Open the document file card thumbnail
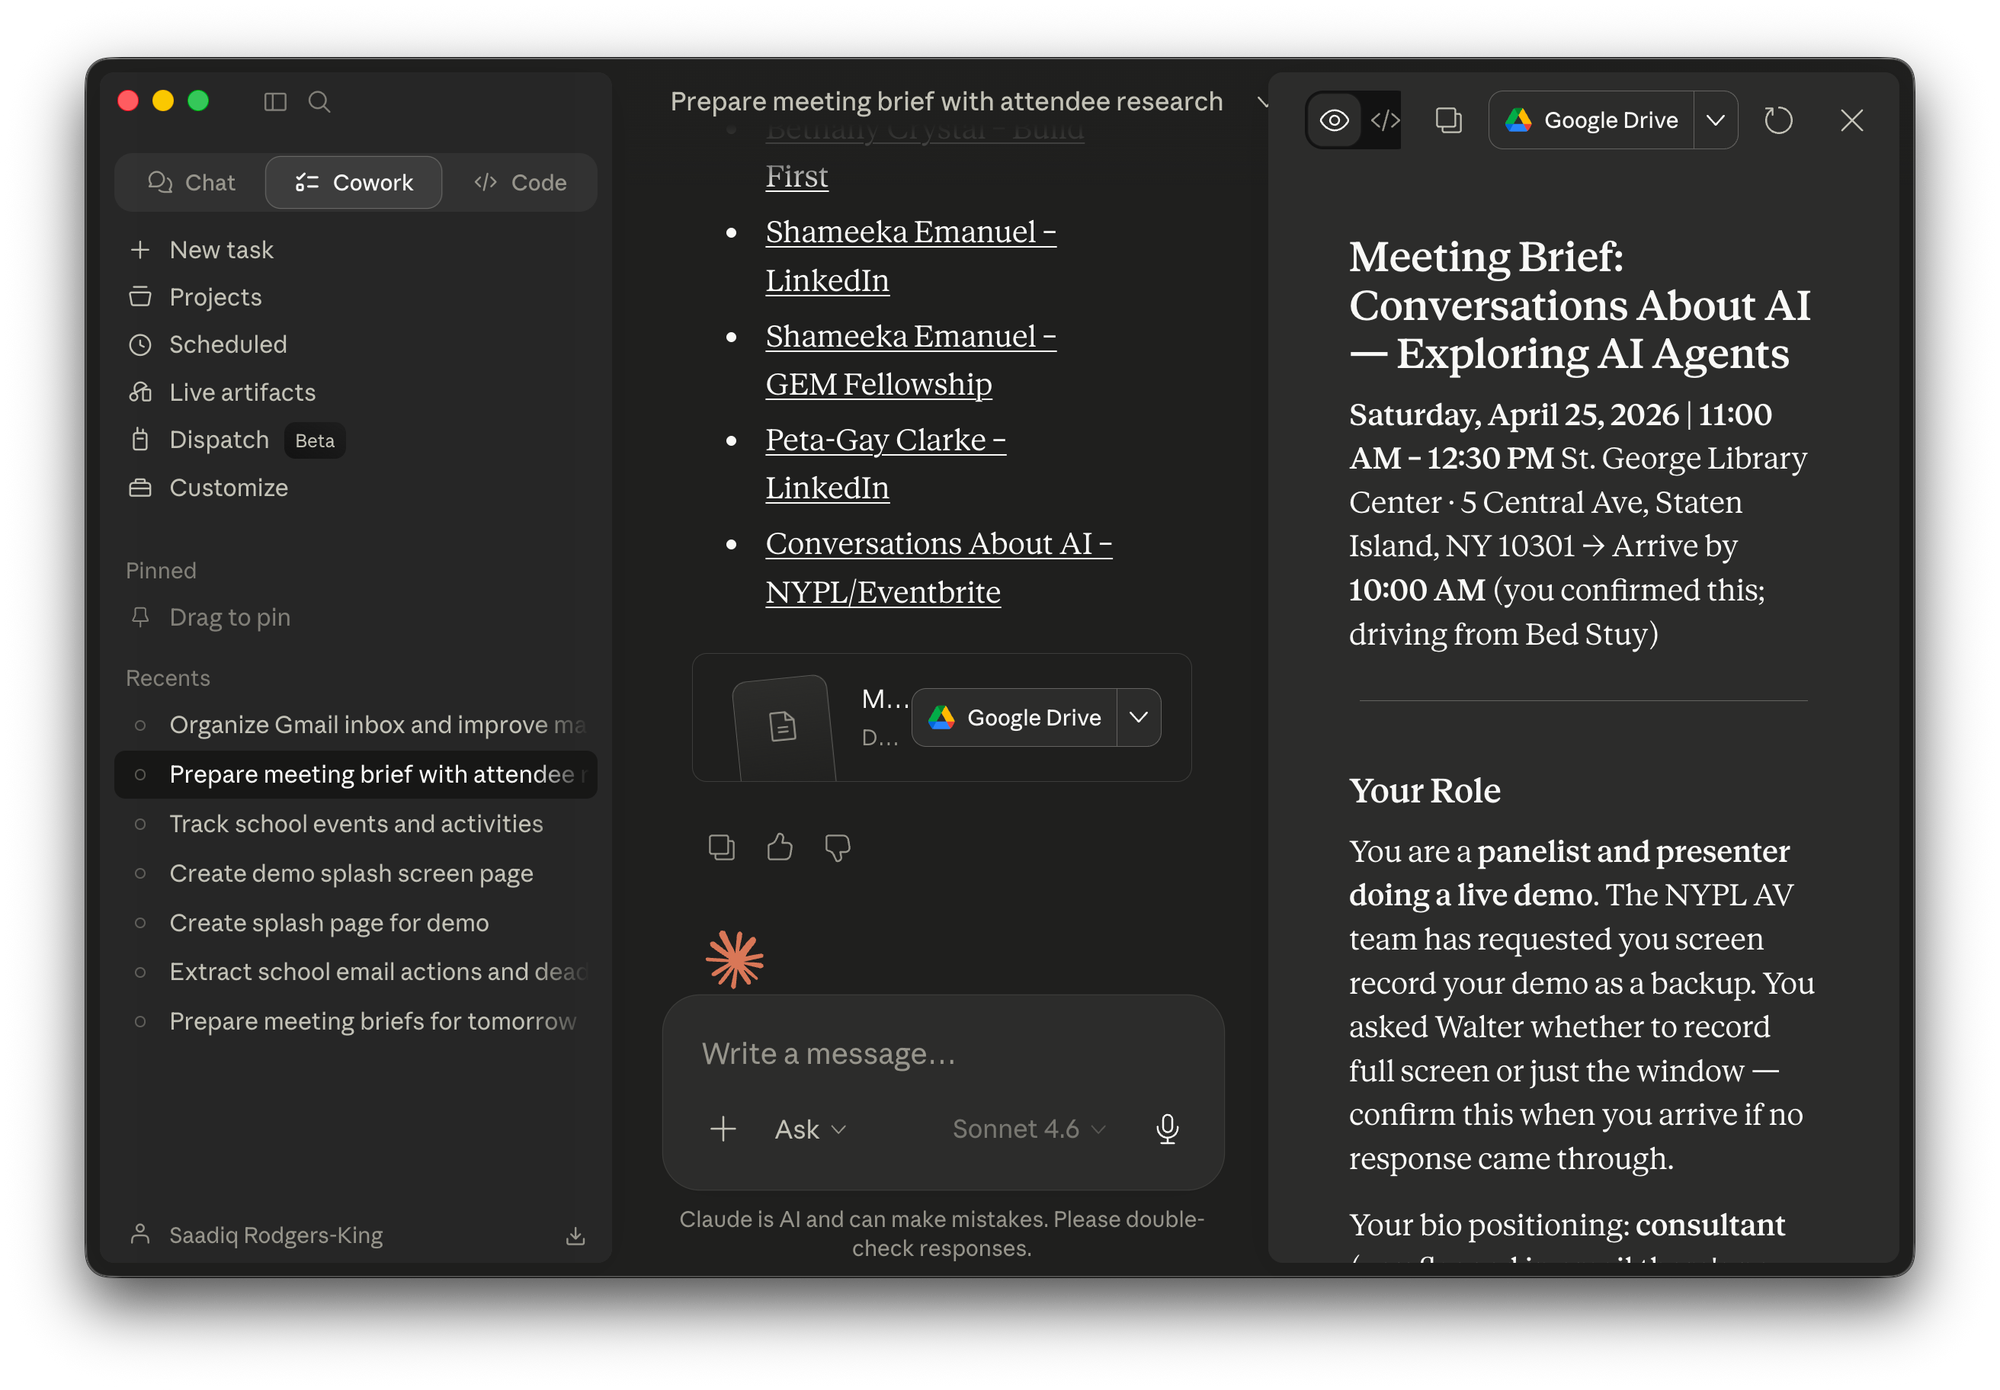Image resolution: width=2000 pixels, height=1390 pixels. click(x=783, y=727)
